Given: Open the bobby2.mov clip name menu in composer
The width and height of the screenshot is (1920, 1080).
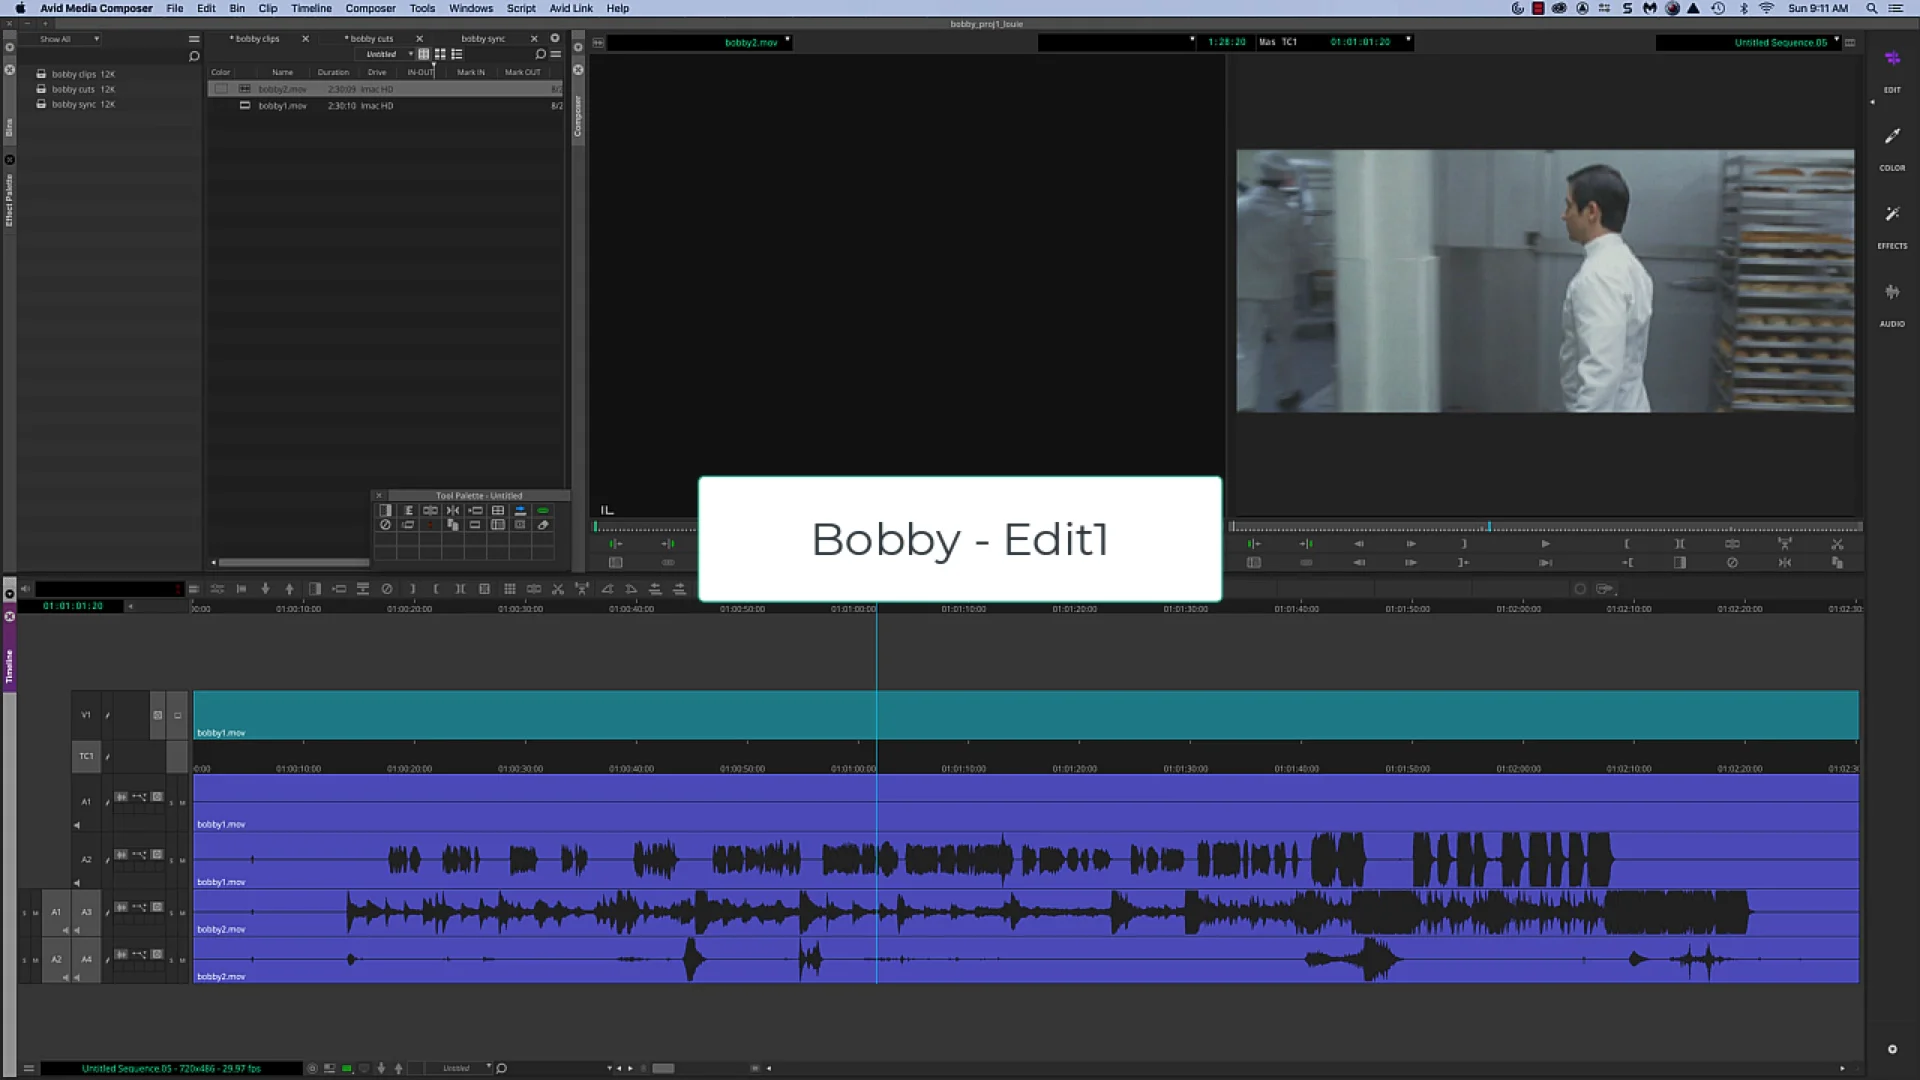Looking at the screenshot, I should click(787, 42).
